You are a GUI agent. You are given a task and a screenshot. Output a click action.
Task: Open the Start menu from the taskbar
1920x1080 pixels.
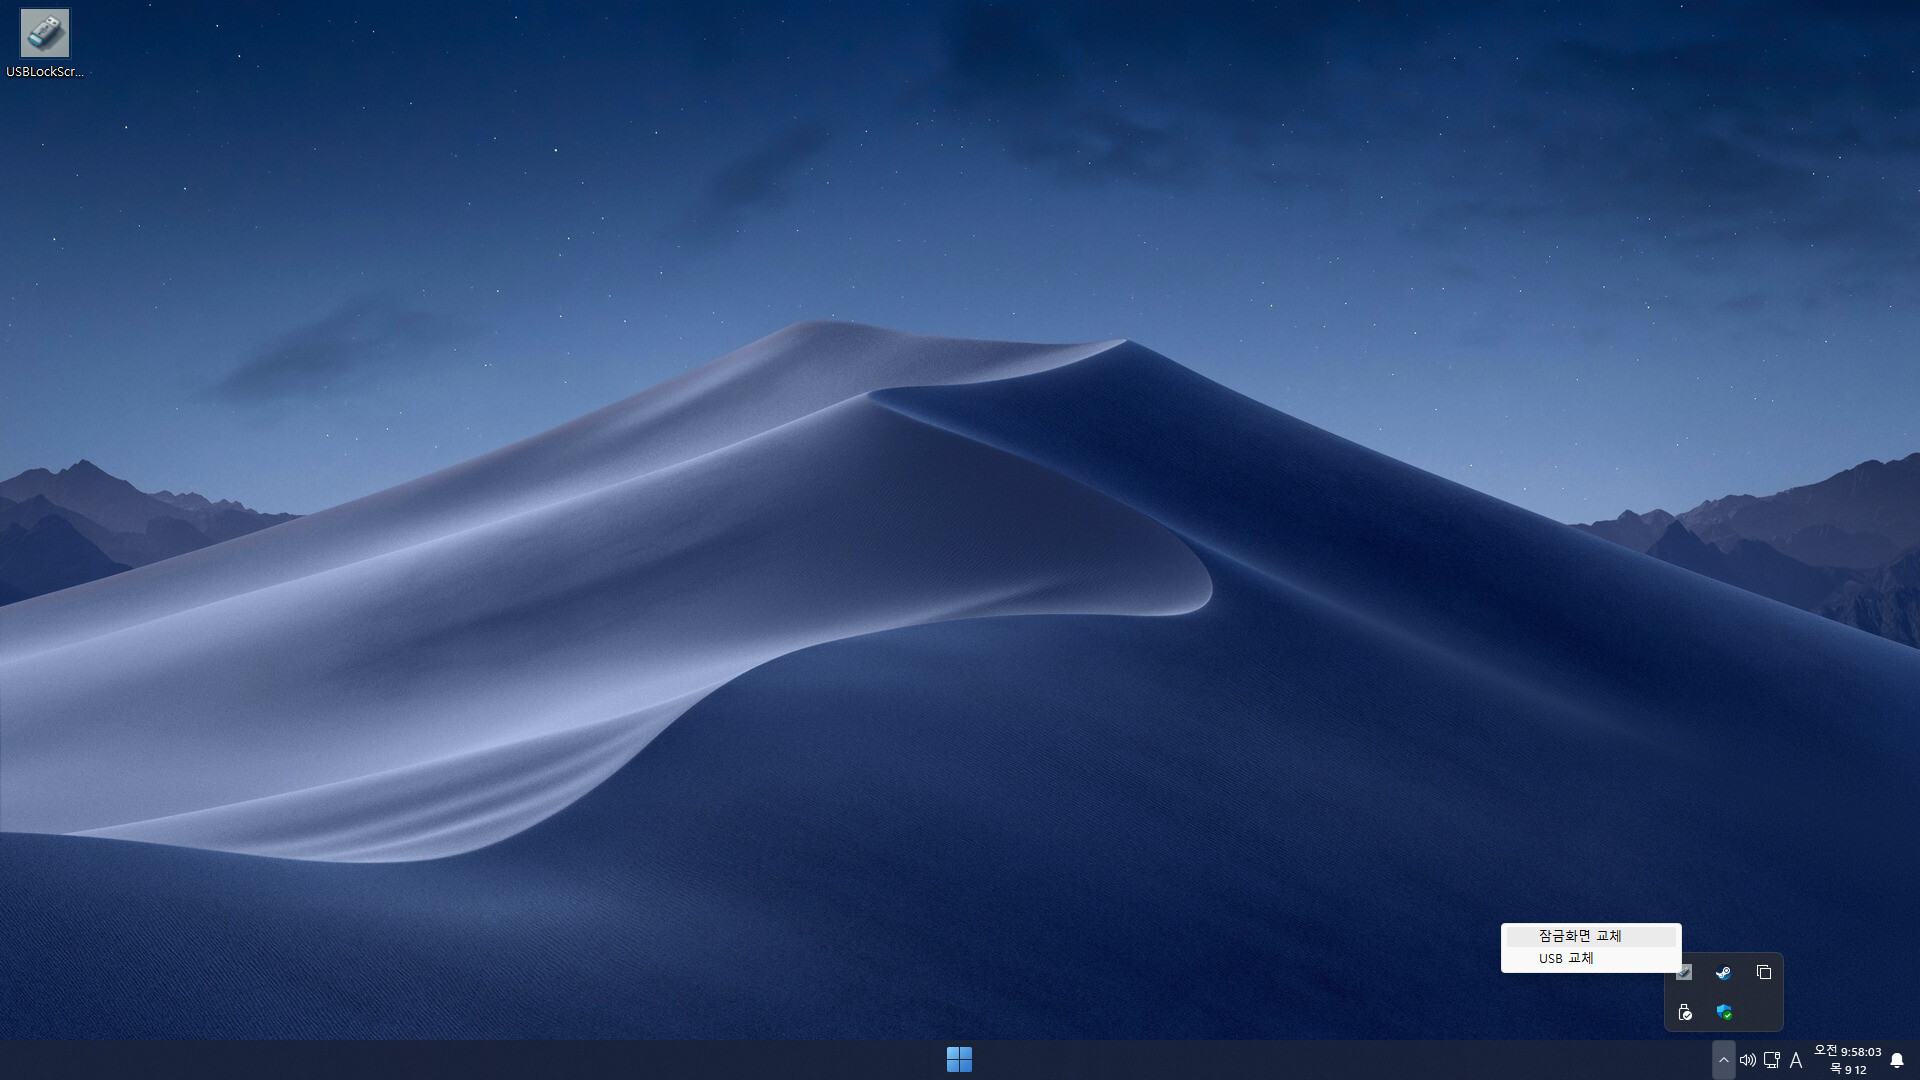960,1059
